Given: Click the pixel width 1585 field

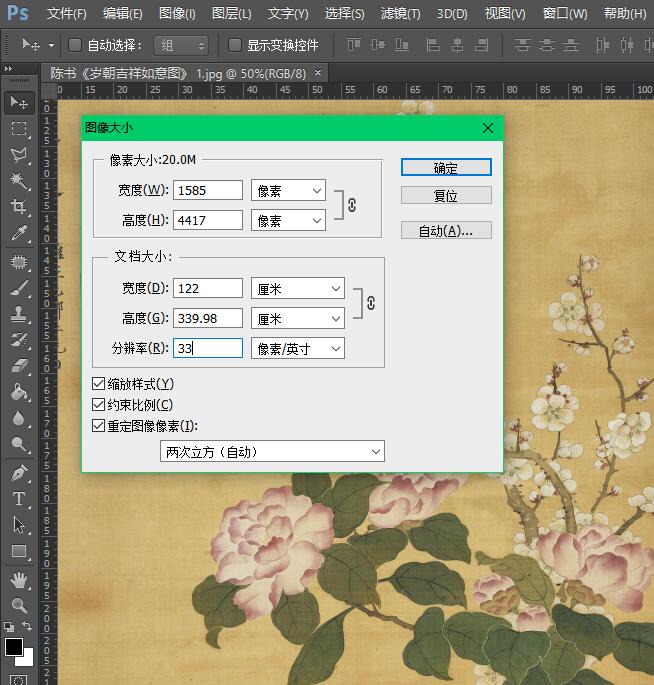Looking at the screenshot, I should (x=208, y=190).
